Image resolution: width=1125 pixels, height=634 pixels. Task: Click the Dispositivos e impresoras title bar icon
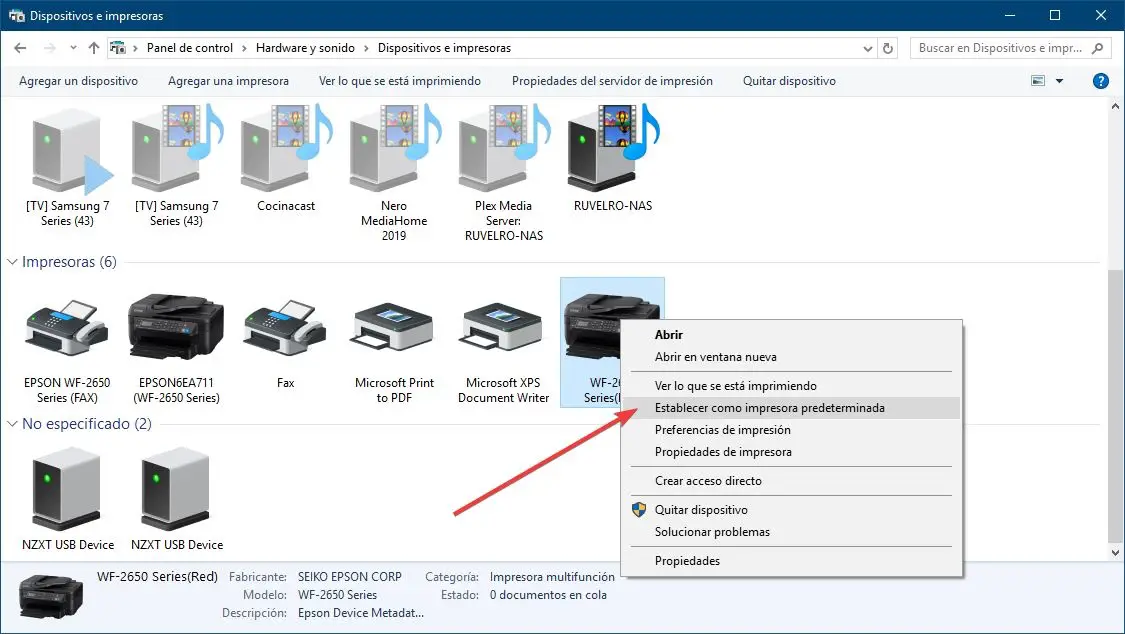click(16, 15)
